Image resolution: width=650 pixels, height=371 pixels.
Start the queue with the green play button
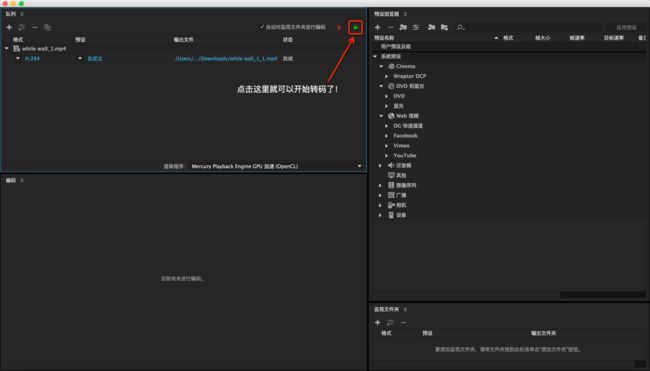pos(356,27)
